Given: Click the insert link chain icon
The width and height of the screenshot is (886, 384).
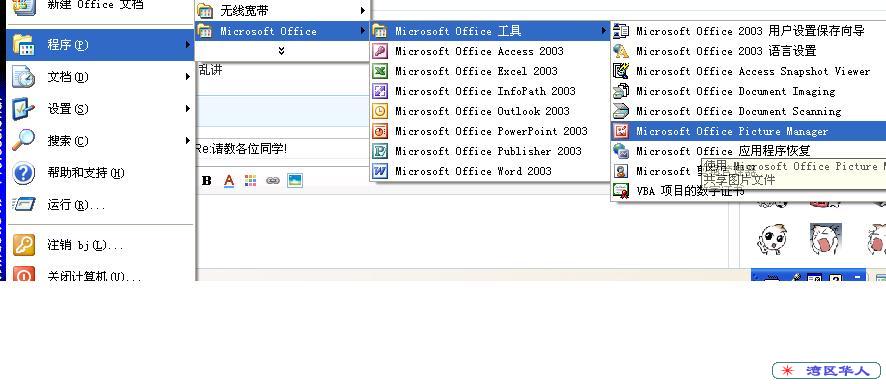Looking at the screenshot, I should click(x=273, y=181).
